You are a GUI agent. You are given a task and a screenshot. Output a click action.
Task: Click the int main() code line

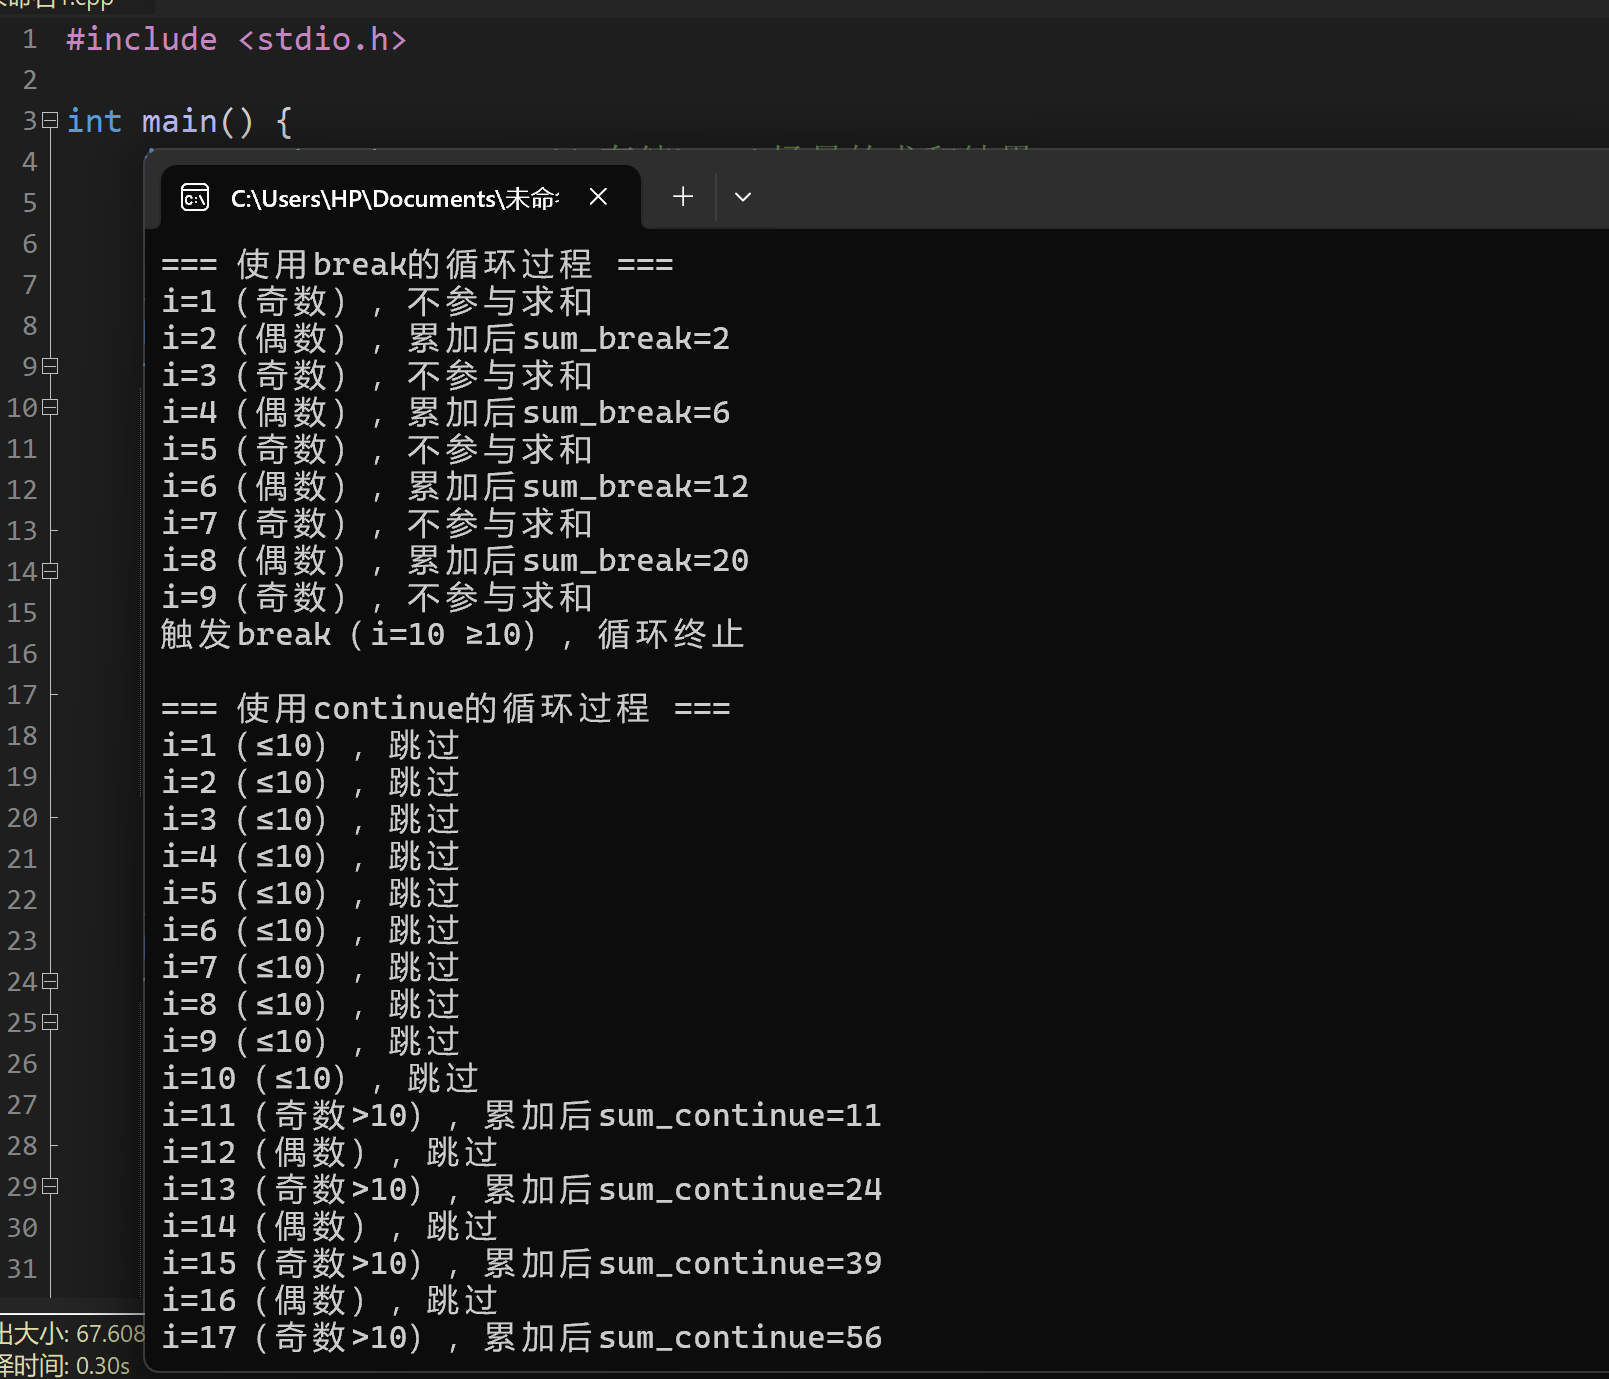tap(180, 122)
